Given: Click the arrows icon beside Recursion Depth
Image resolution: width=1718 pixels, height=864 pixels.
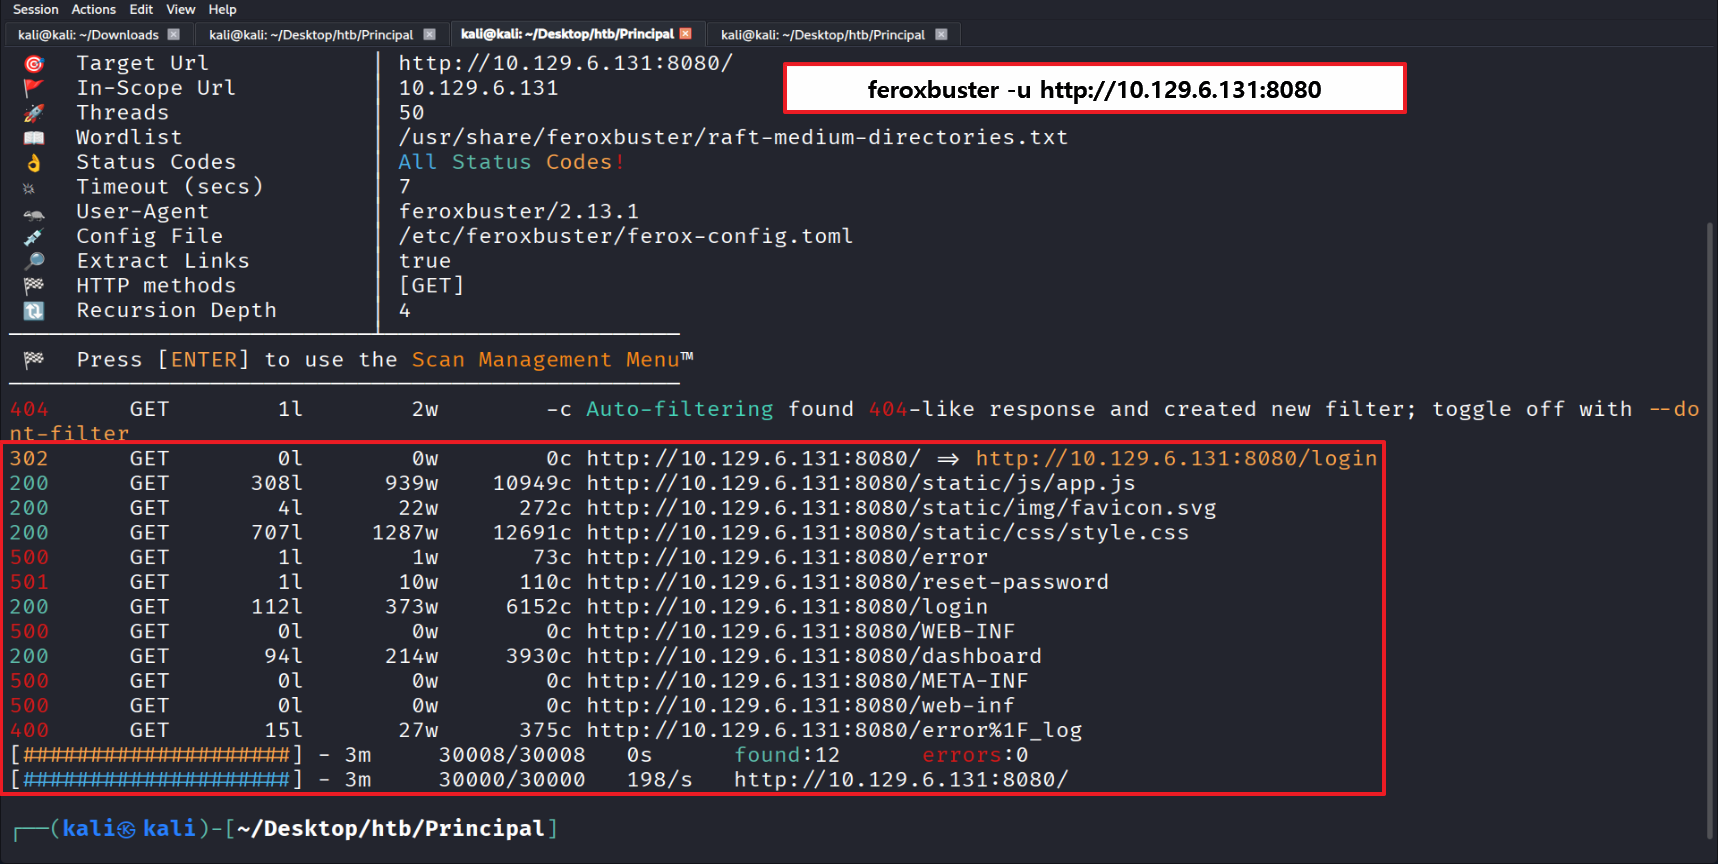Looking at the screenshot, I should pos(34,311).
